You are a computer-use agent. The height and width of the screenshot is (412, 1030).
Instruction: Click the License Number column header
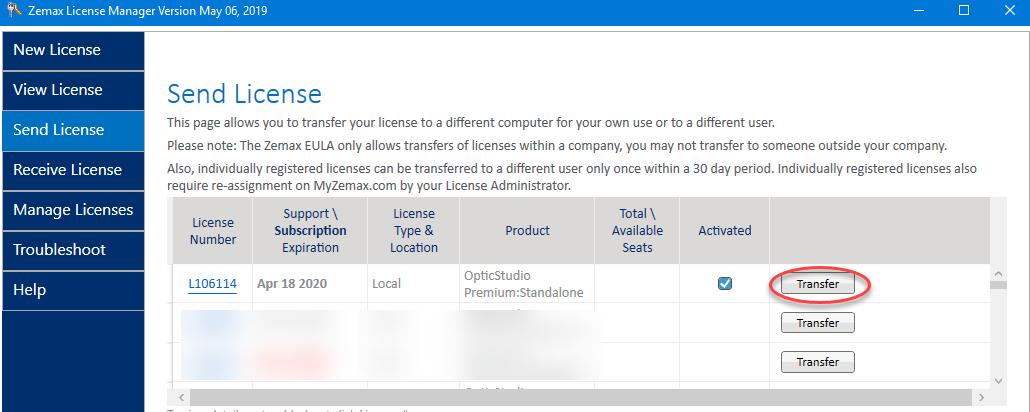point(212,231)
